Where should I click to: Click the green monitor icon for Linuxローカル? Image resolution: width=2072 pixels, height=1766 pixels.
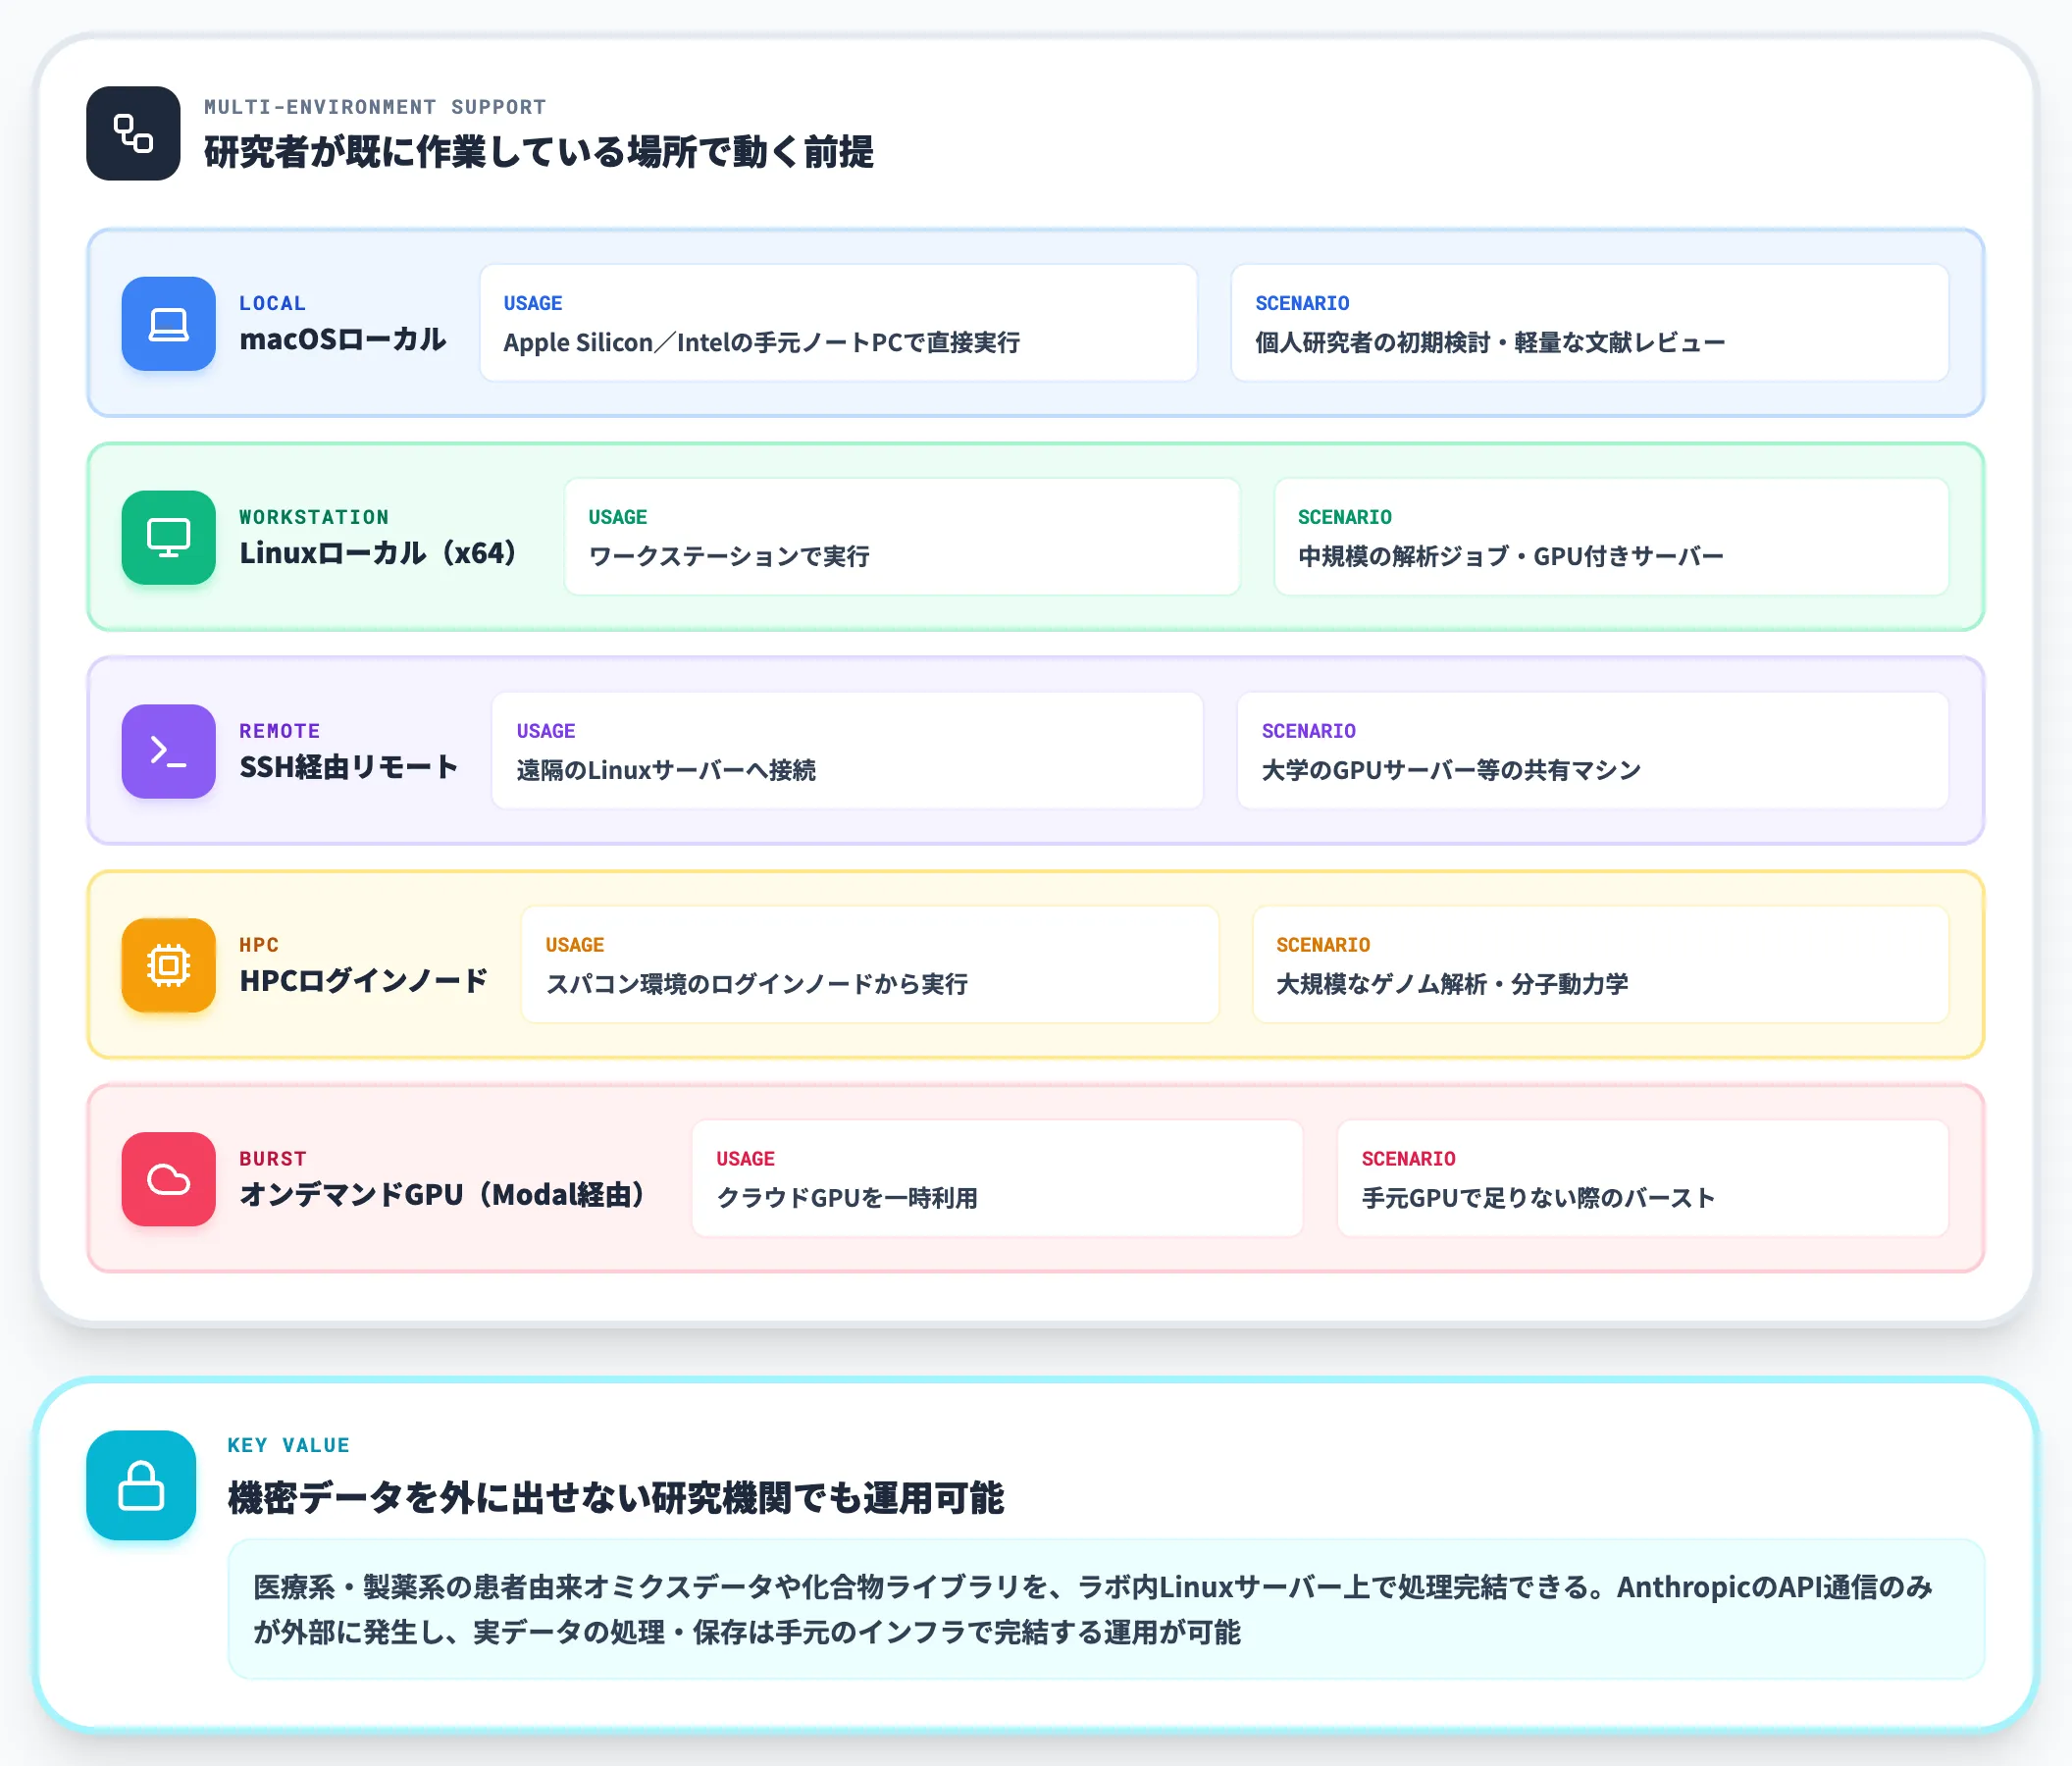[x=168, y=537]
